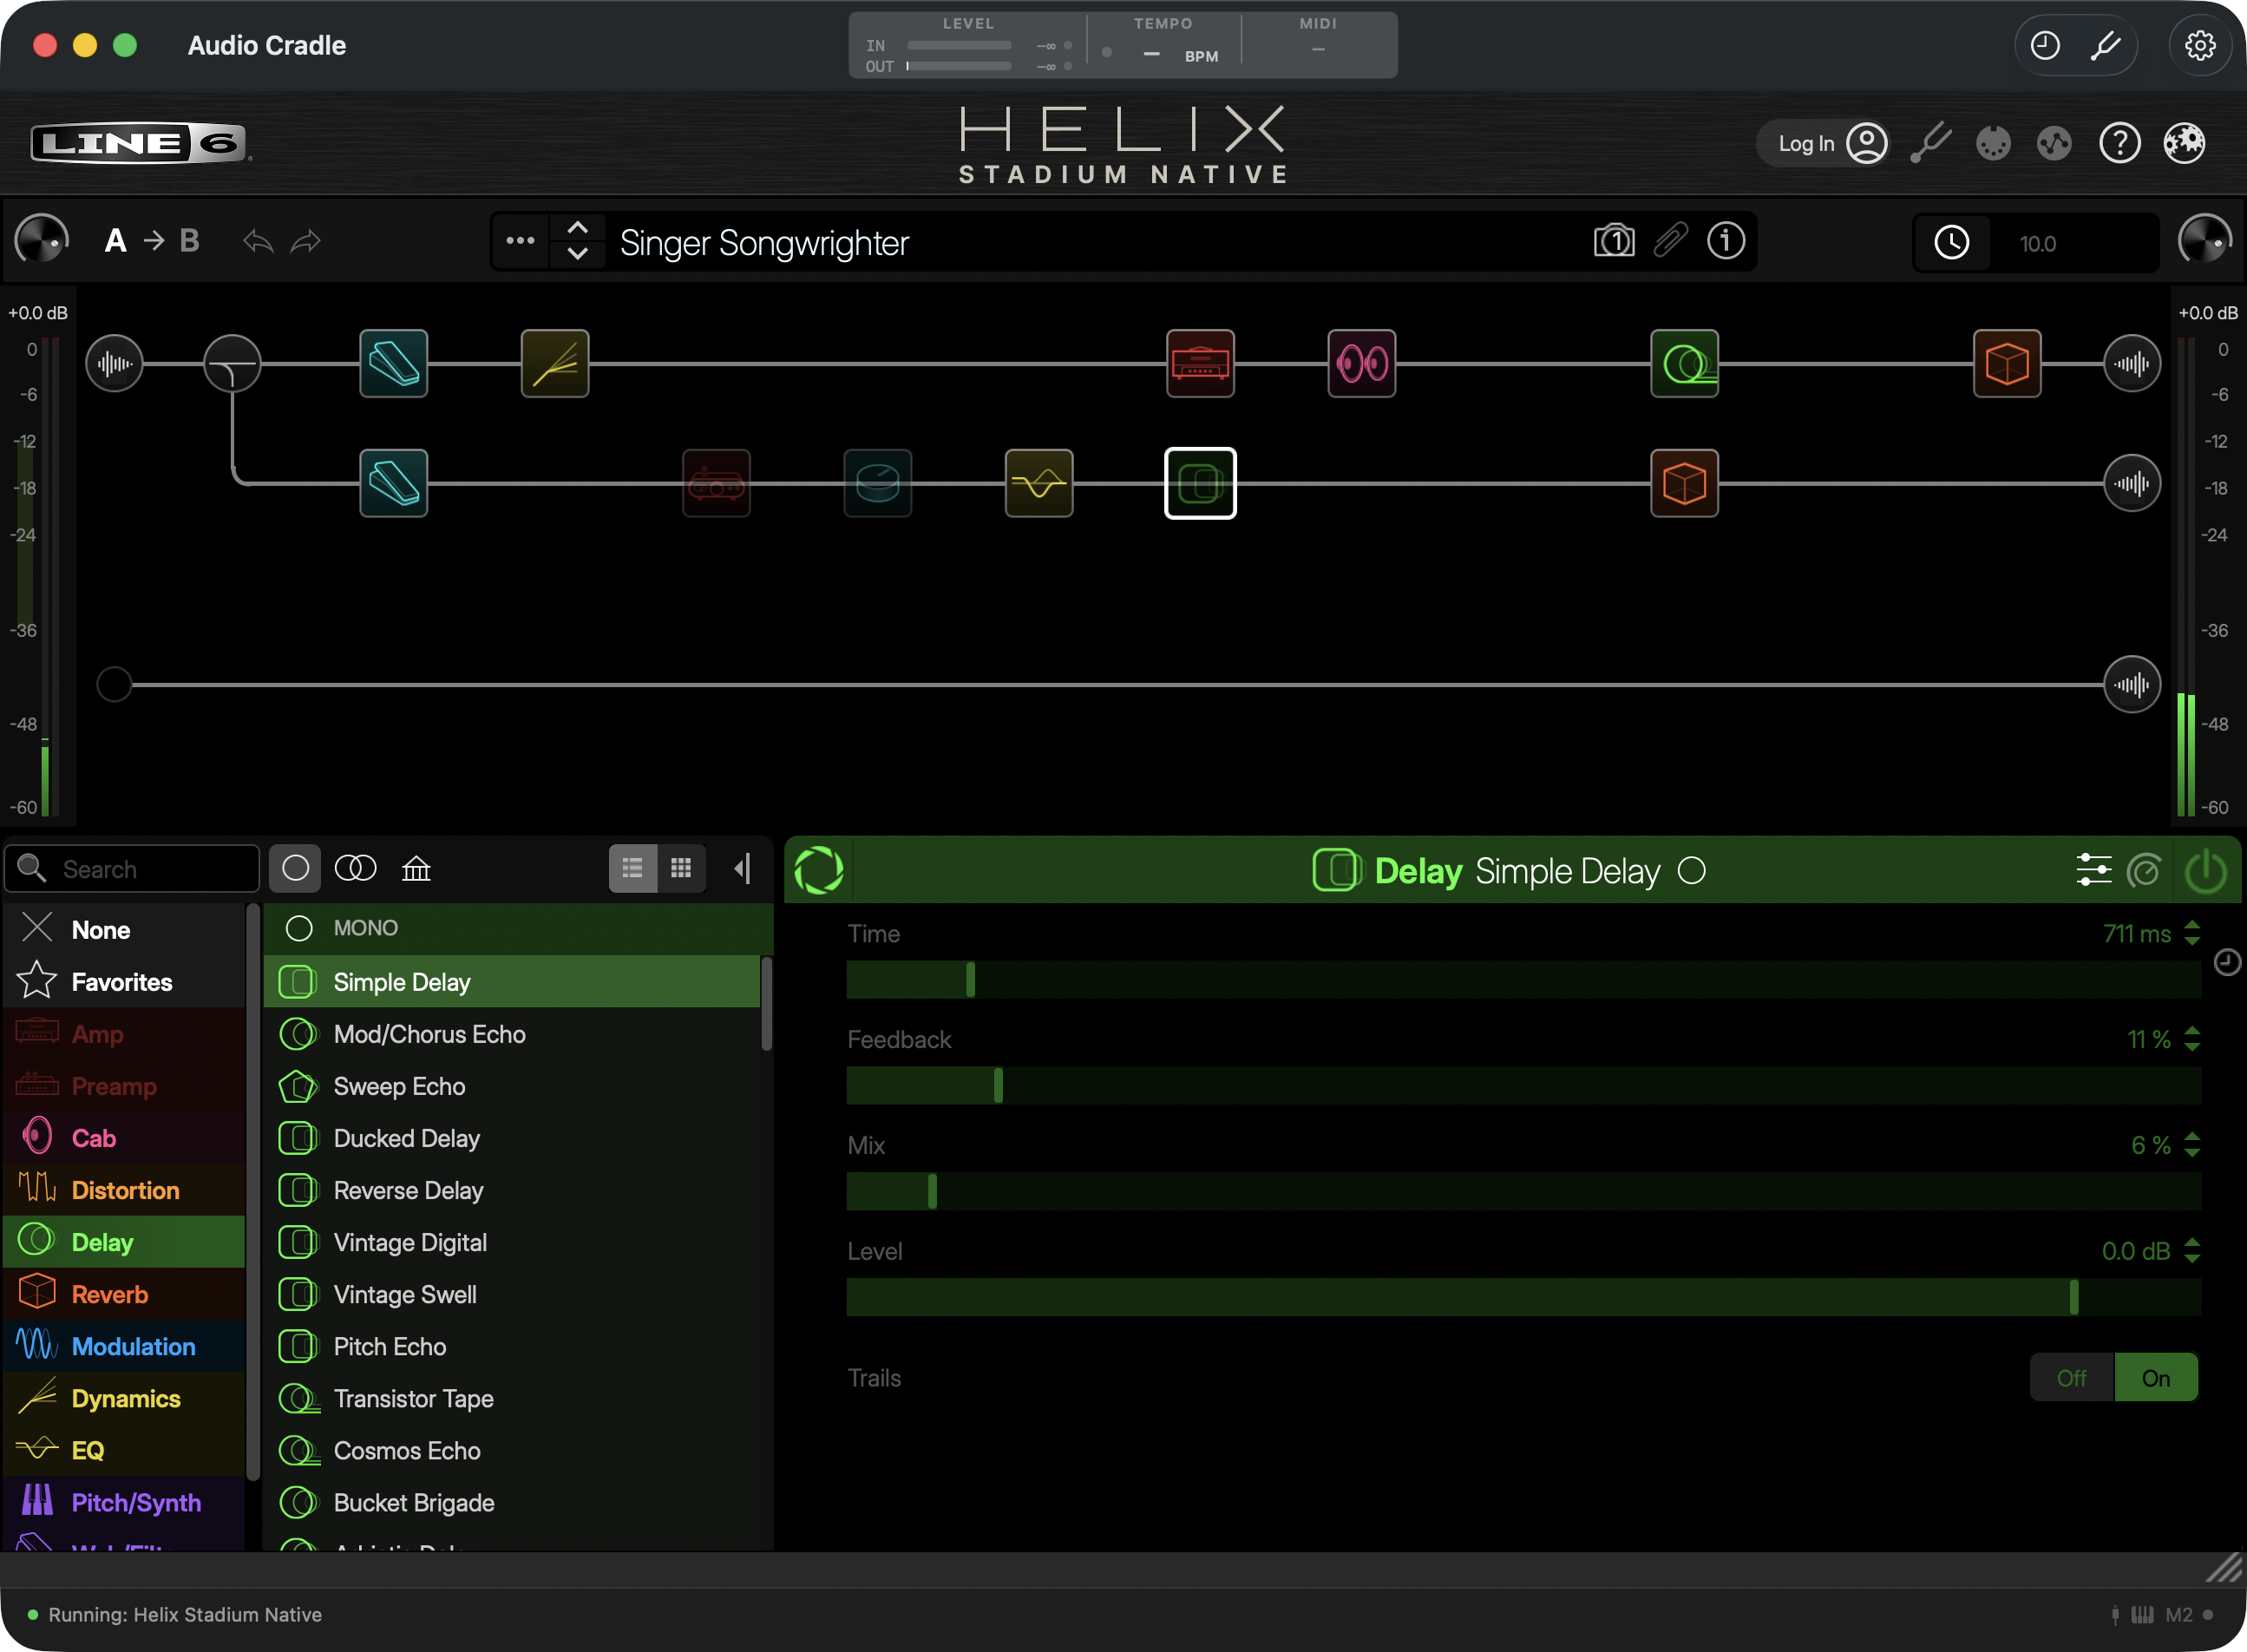Filter models by mono
The image size is (2247, 1652).
[x=295, y=868]
